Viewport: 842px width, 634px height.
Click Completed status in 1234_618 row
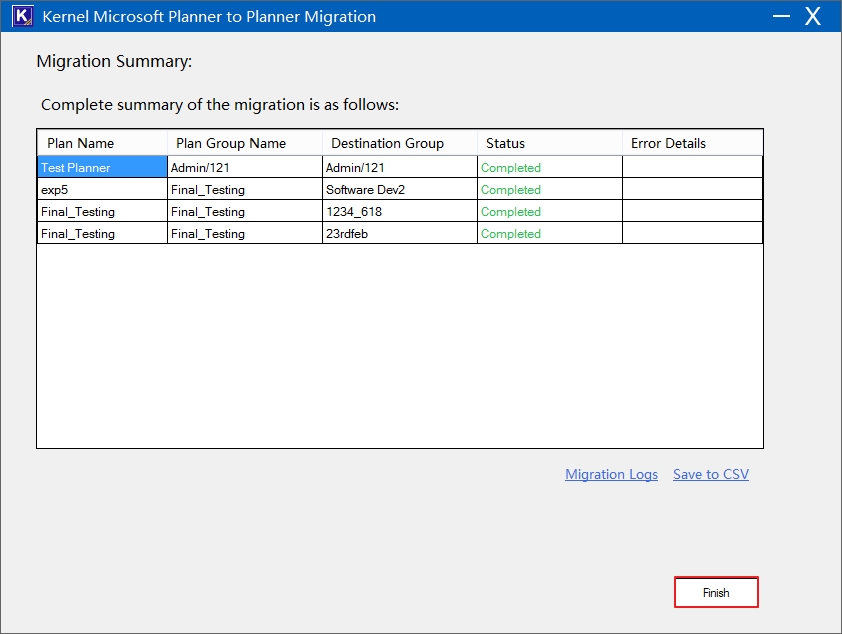pyautogui.click(x=550, y=211)
